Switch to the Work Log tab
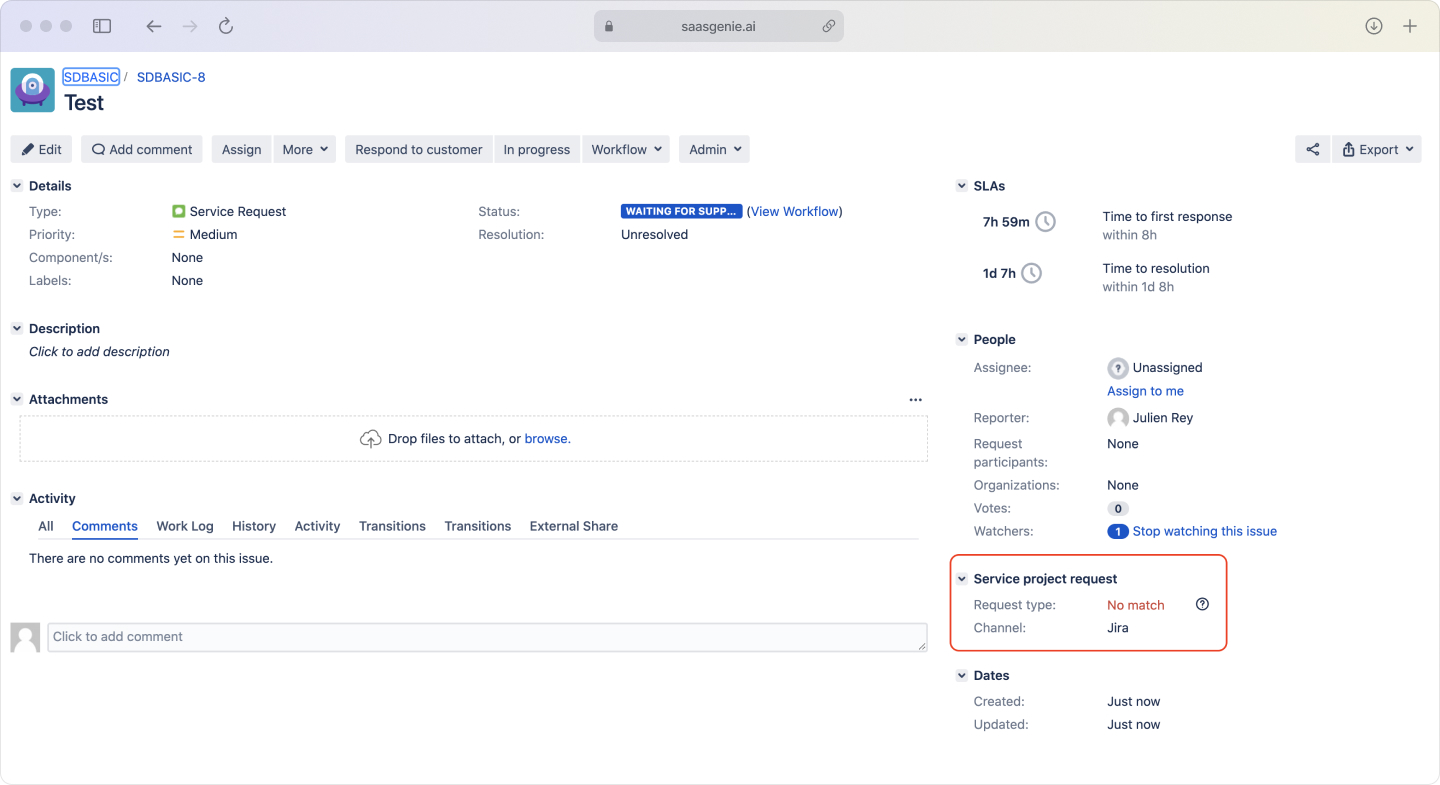The height and width of the screenshot is (785, 1440). coord(184,526)
